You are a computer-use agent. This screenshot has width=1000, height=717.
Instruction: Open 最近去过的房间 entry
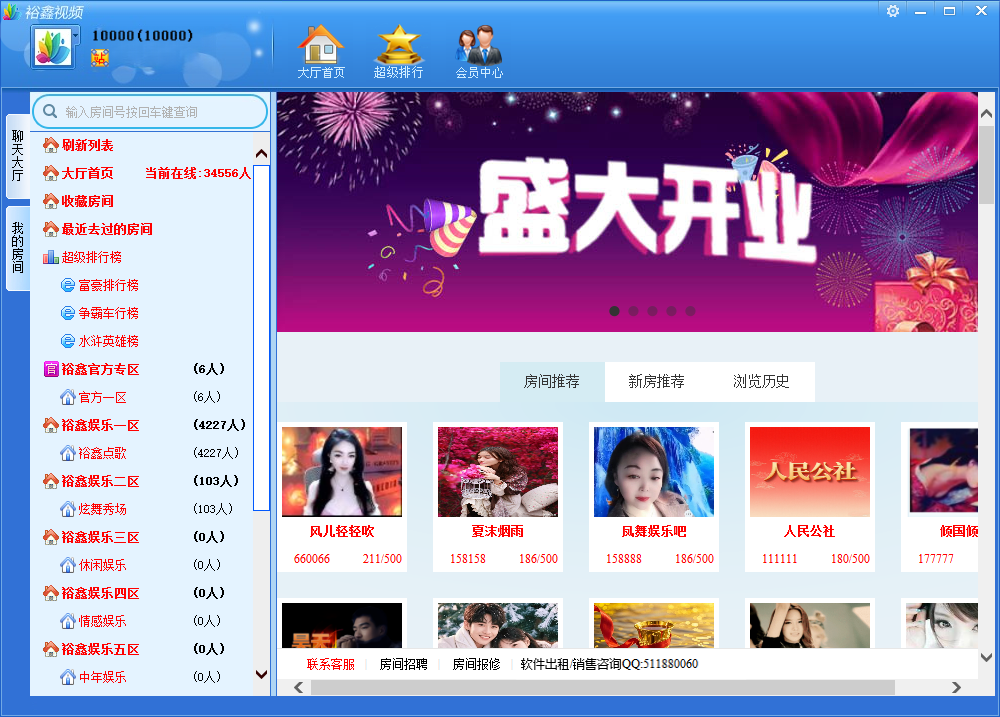[107, 230]
